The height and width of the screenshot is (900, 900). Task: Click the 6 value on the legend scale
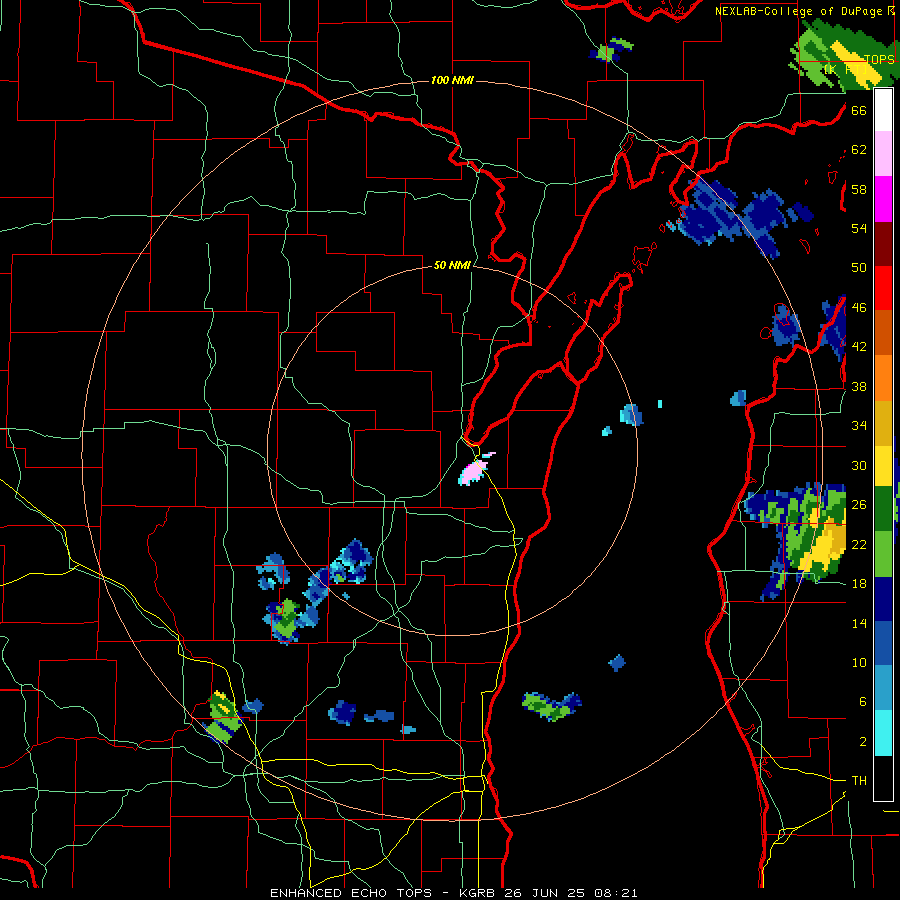click(x=862, y=702)
